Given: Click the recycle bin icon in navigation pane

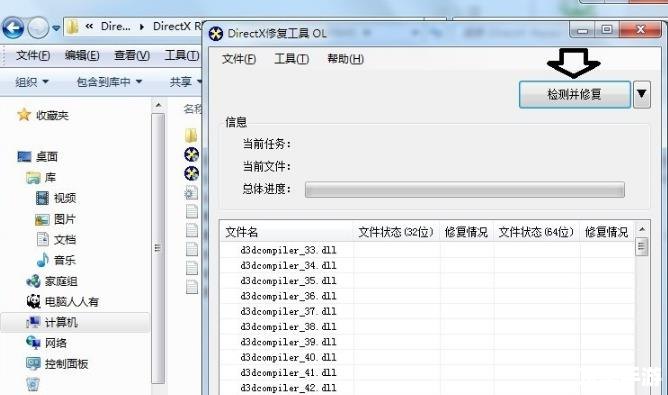Looking at the screenshot, I should click(33, 384).
